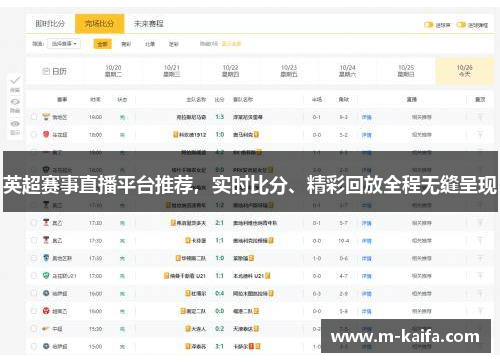This screenshot has height=362, width=500.
Task: Click the 比分 column header
Action: (219, 99)
